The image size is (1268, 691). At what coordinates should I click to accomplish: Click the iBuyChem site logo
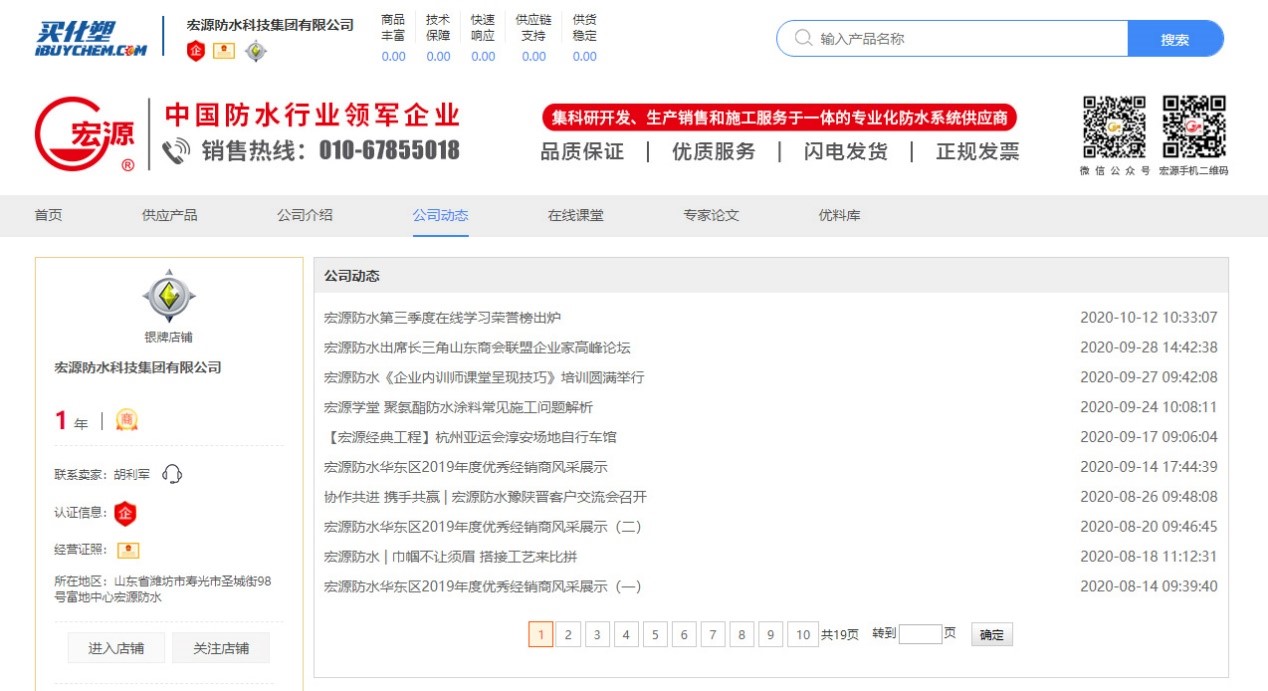click(x=91, y=38)
